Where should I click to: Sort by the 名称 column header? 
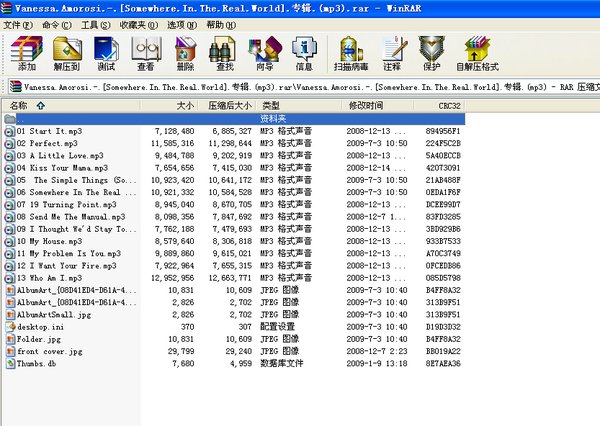click(71, 106)
